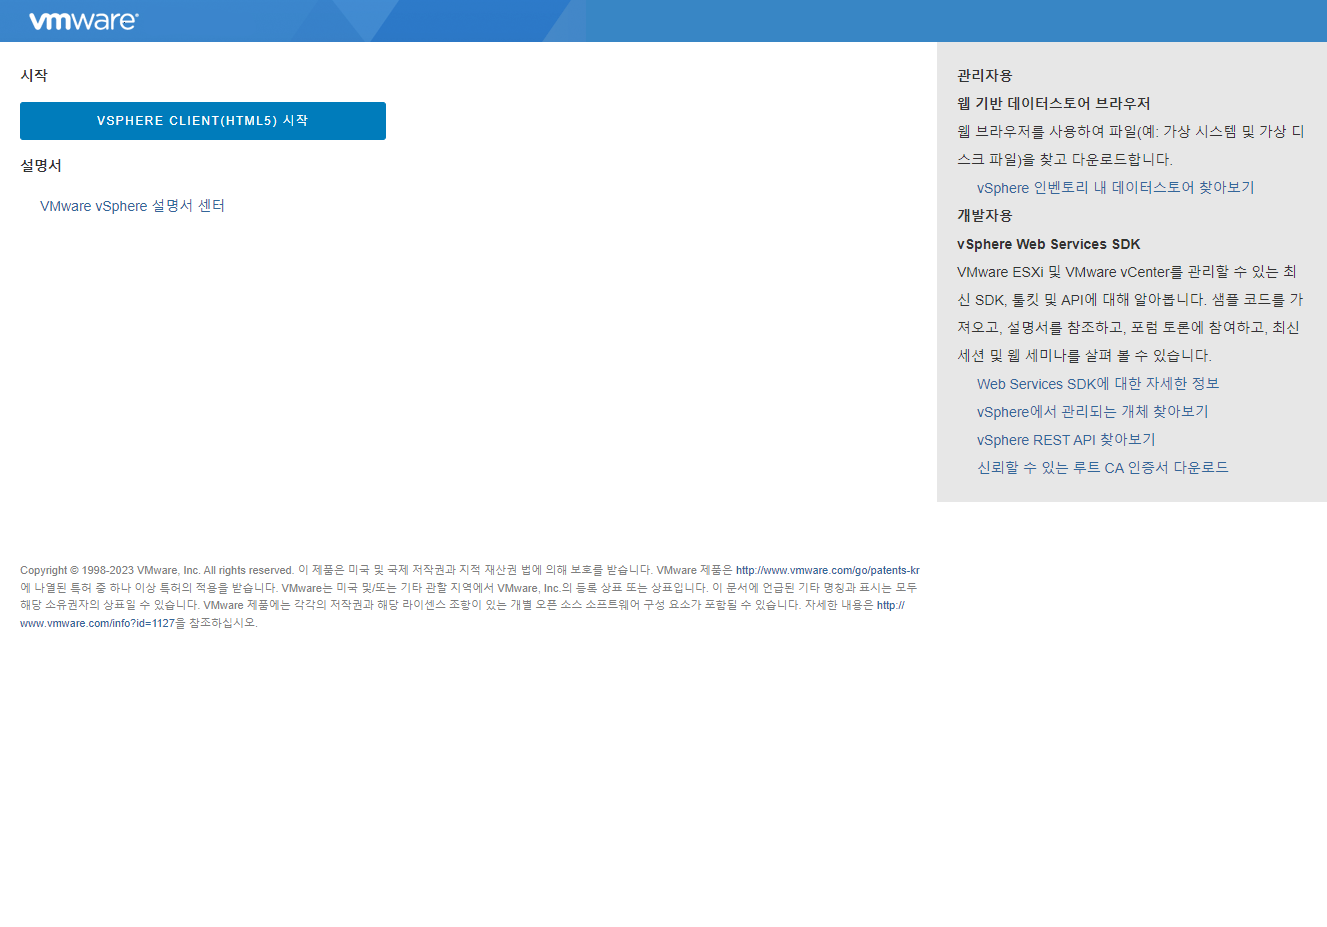Viewport: 1327px width, 927px height.
Task: Click the 설명서 heading text
Action: click(x=41, y=166)
